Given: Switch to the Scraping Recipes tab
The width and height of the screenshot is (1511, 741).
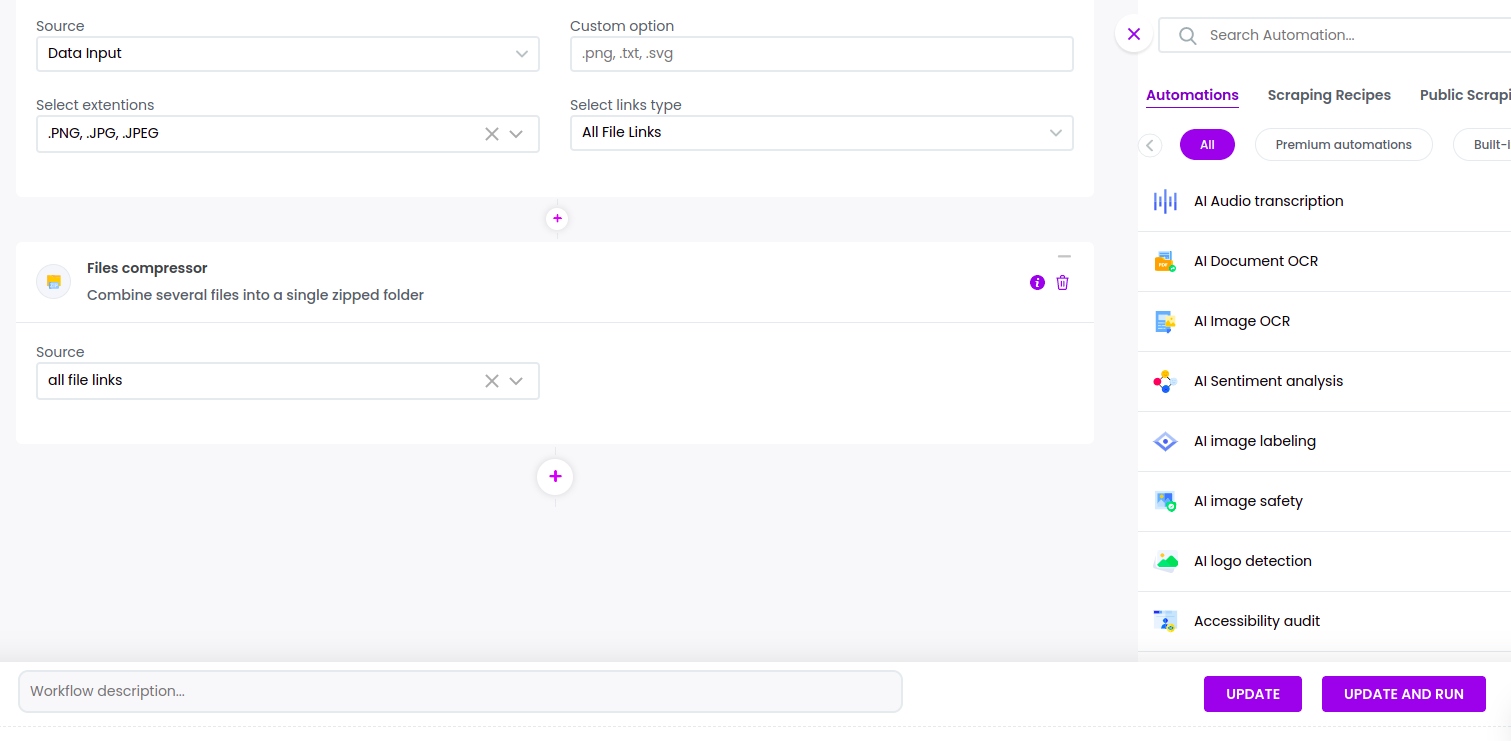Looking at the screenshot, I should click(x=1329, y=95).
